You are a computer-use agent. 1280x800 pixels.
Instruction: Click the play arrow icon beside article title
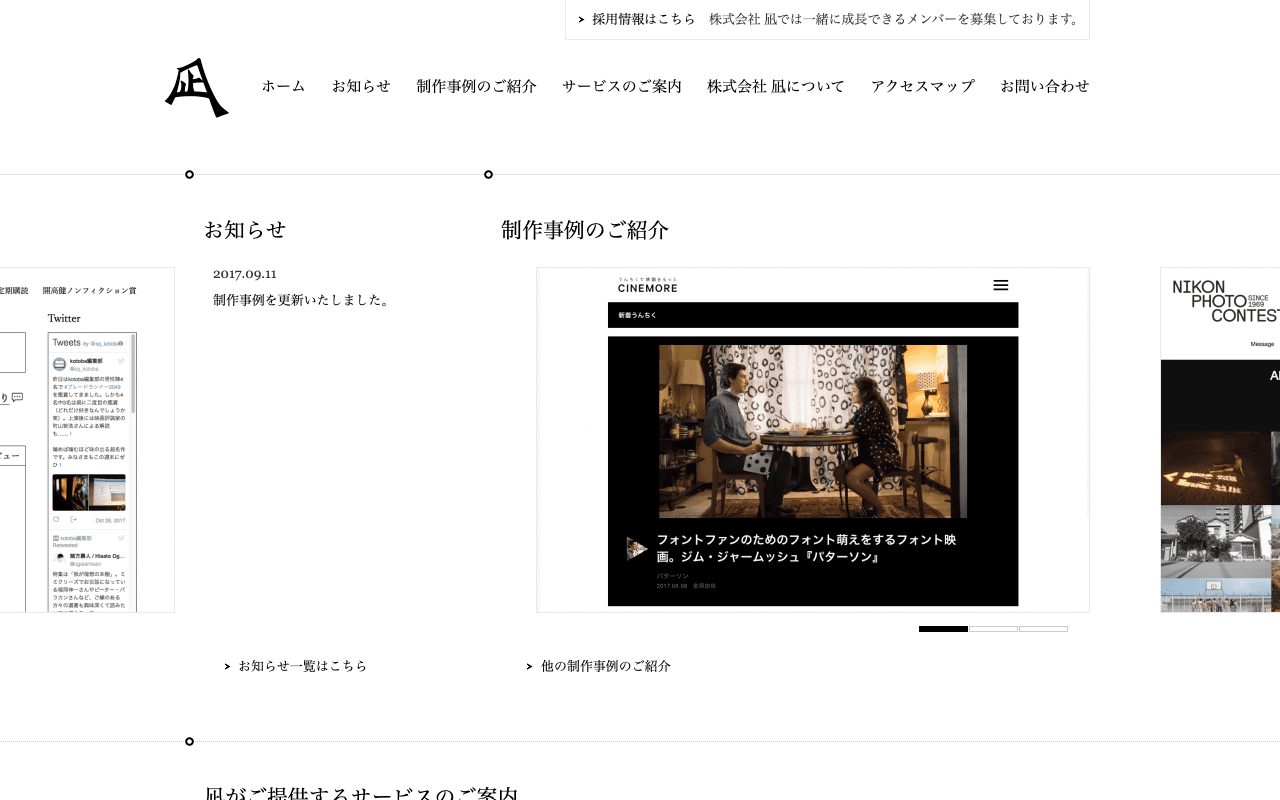(637, 548)
